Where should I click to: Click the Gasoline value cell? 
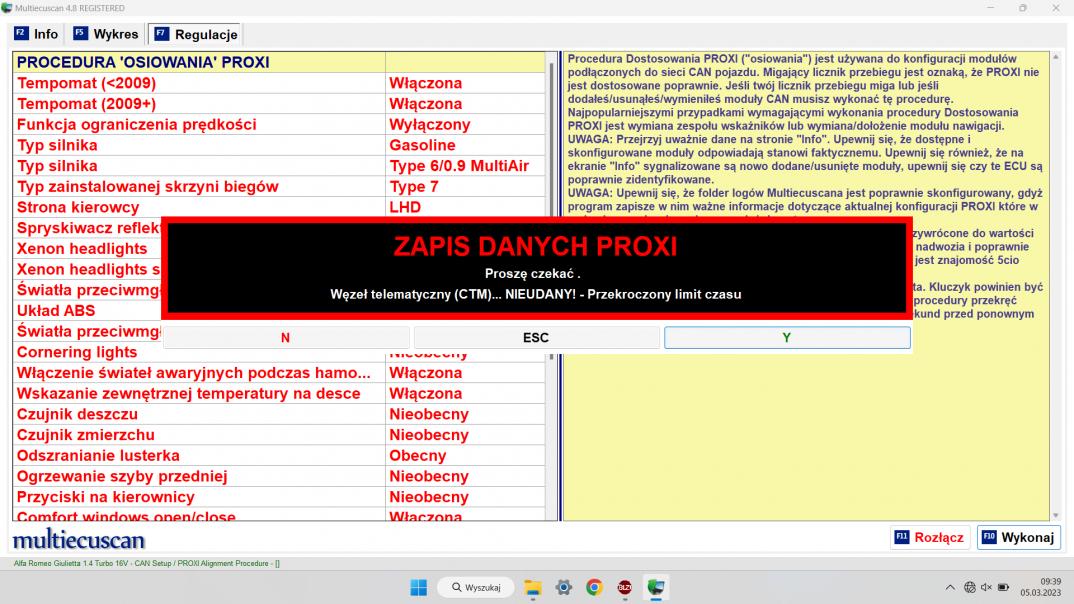coord(465,145)
